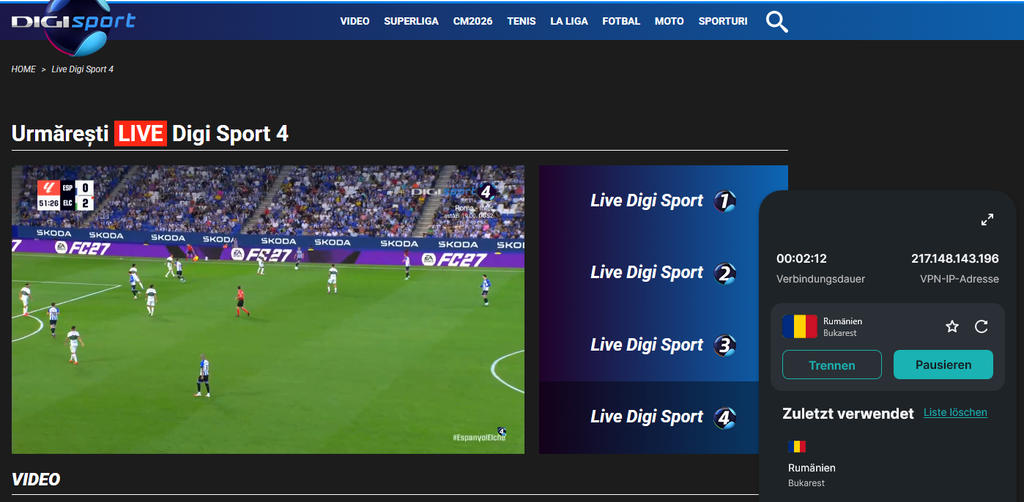Viewport: 1024px width, 502px height.
Task: Click the Liste löschen link
Action: tap(955, 413)
